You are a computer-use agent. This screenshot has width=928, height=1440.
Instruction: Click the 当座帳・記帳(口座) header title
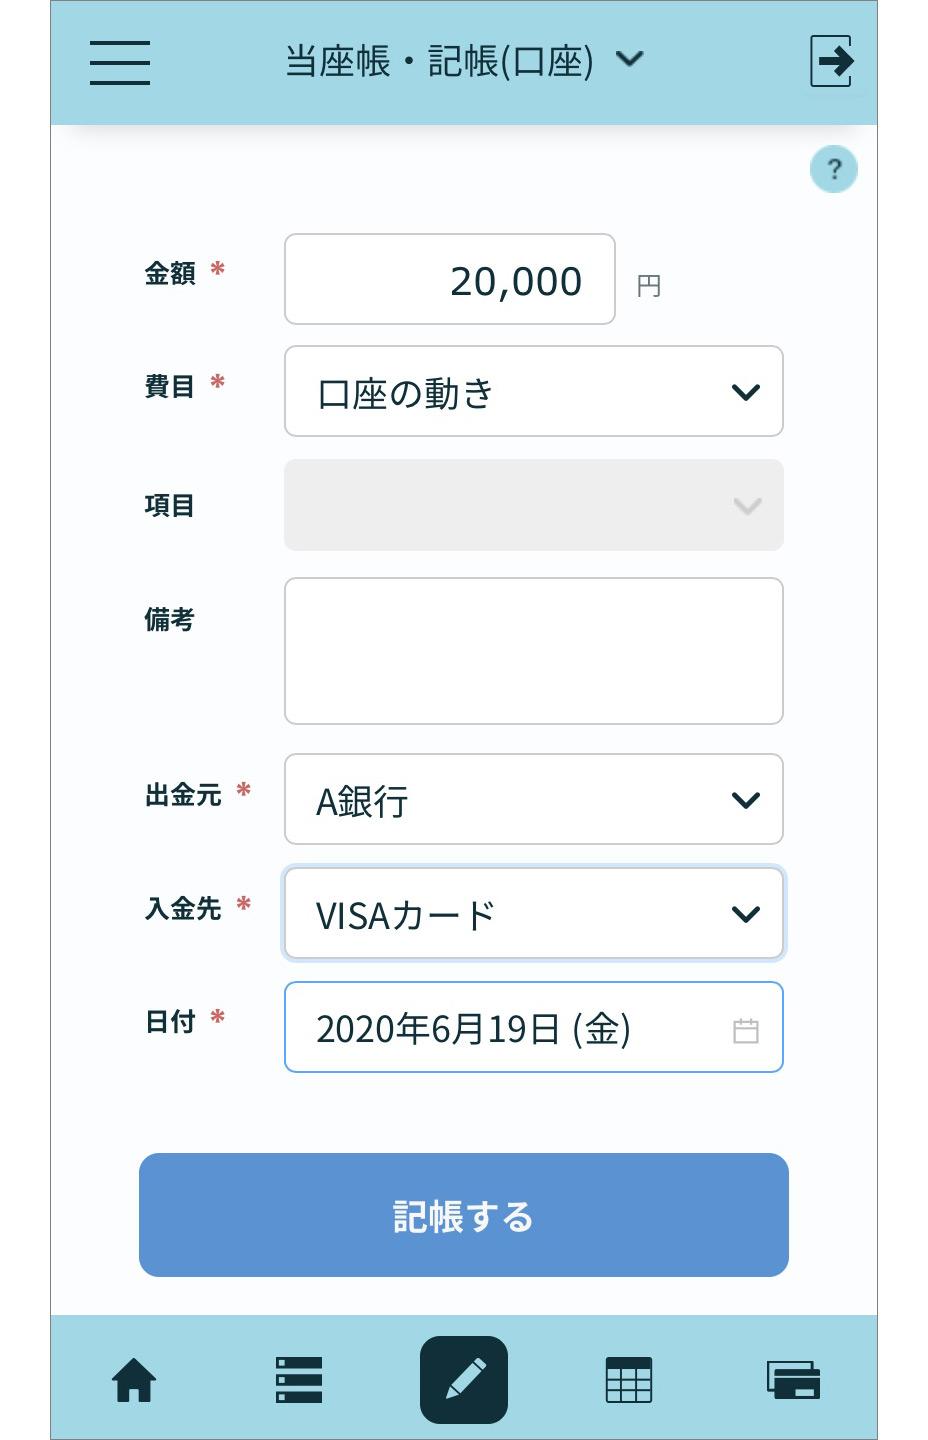[439, 61]
